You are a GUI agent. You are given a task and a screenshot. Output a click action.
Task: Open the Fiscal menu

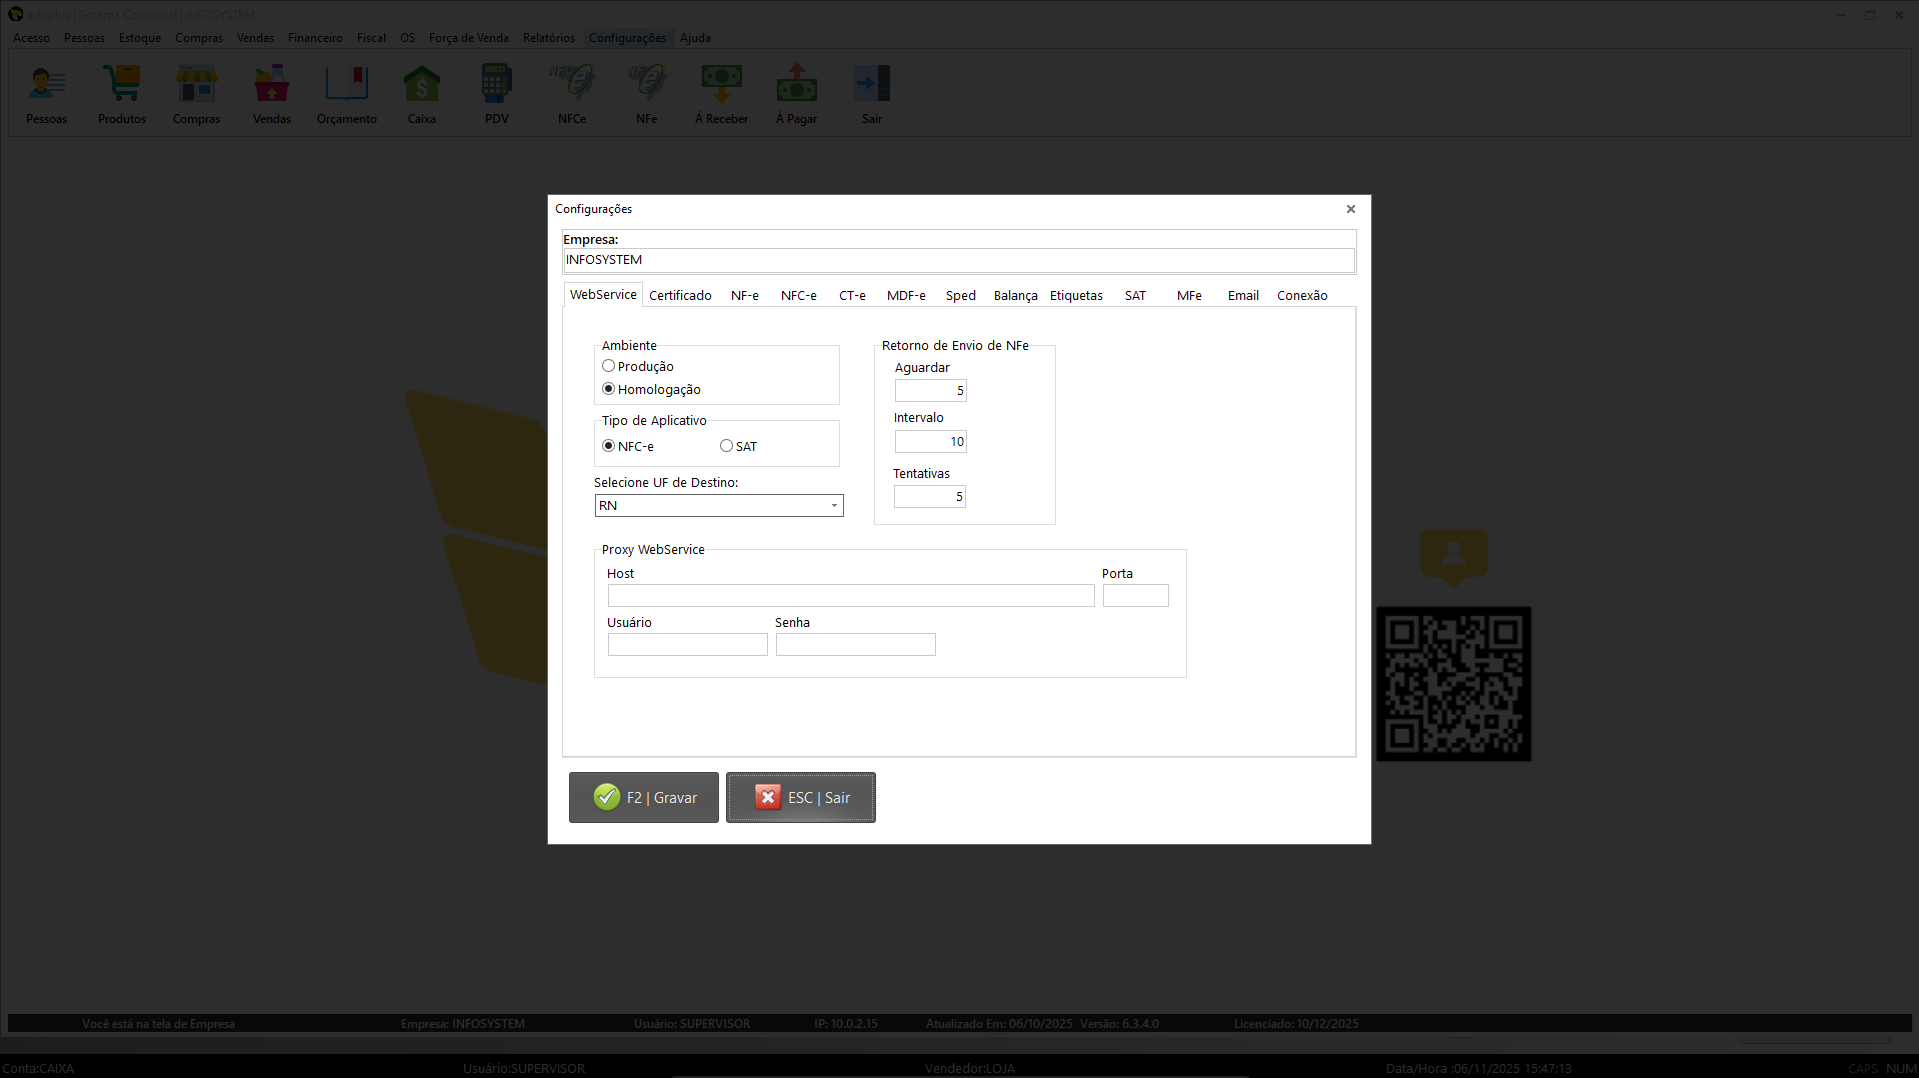(x=371, y=38)
